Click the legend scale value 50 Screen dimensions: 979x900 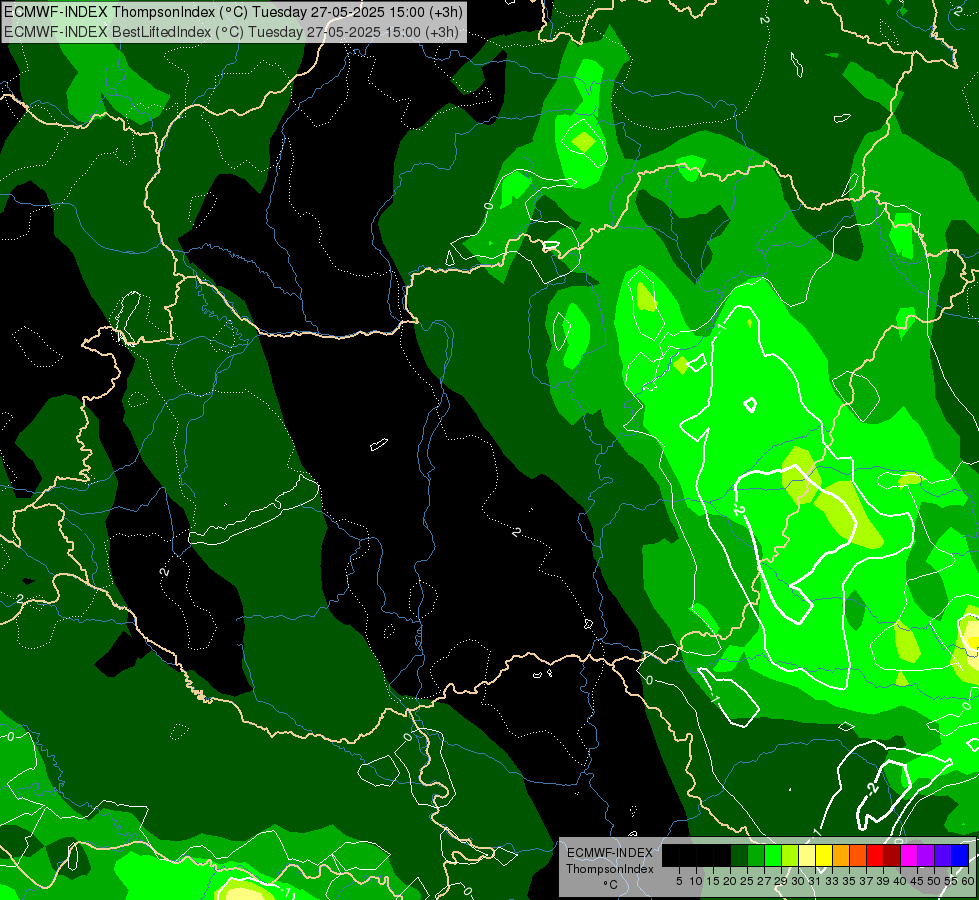[x=934, y=881]
